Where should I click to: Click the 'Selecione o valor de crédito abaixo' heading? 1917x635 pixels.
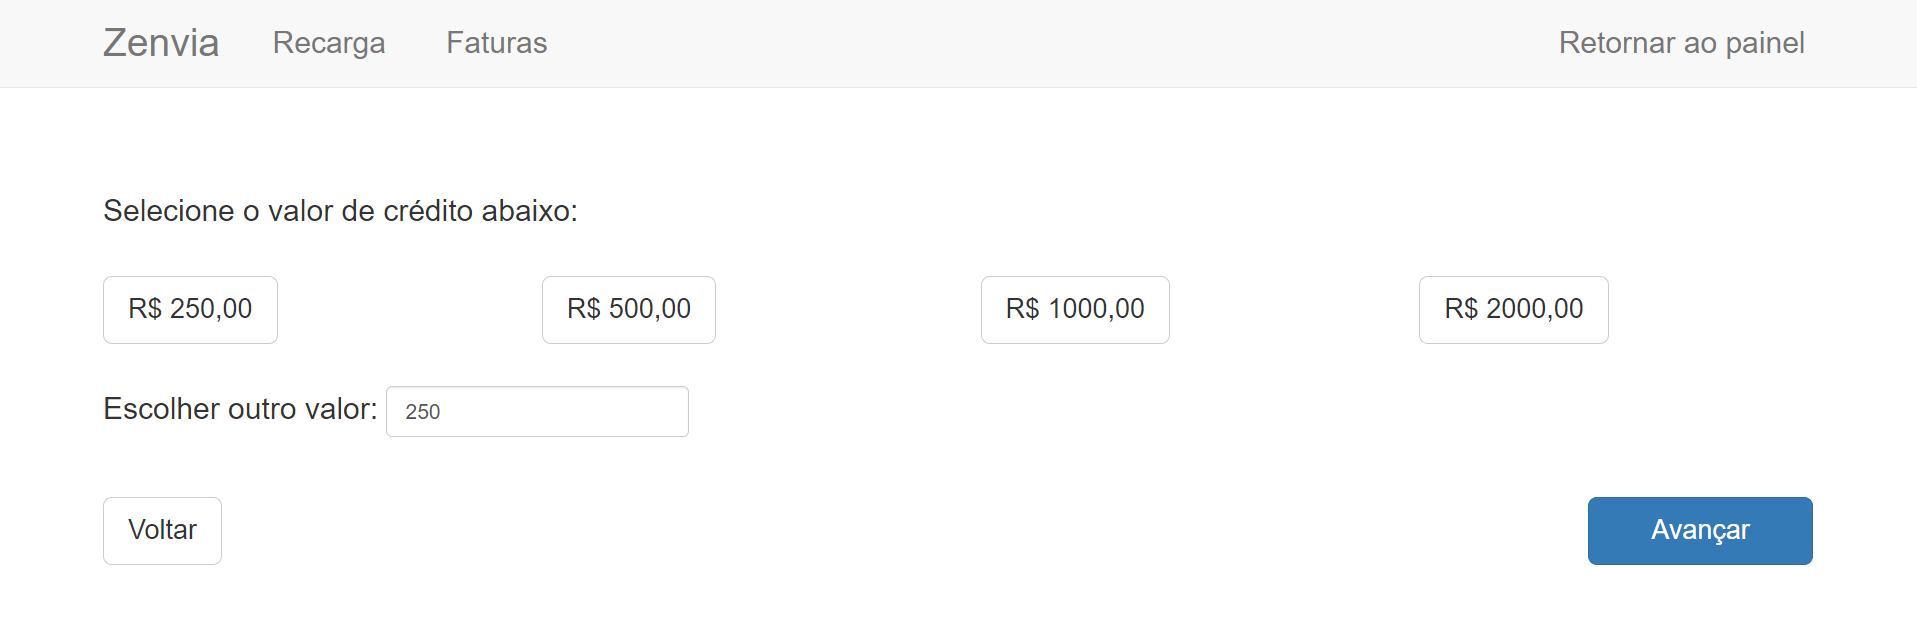click(340, 211)
